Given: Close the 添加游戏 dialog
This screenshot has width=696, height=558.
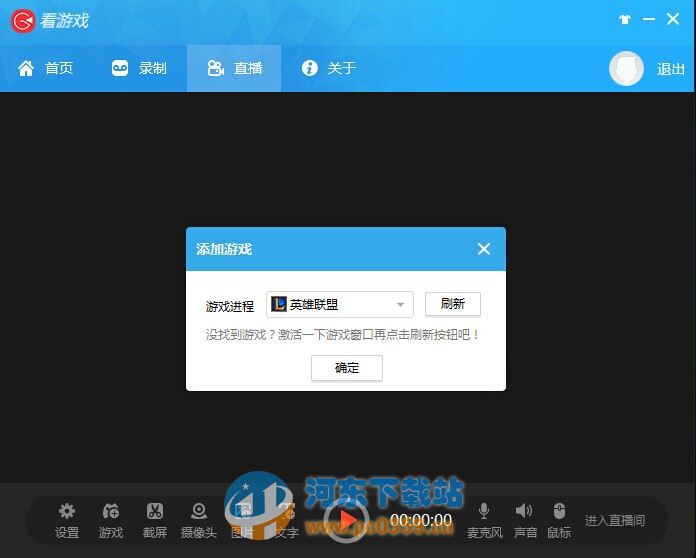Looking at the screenshot, I should [x=484, y=249].
